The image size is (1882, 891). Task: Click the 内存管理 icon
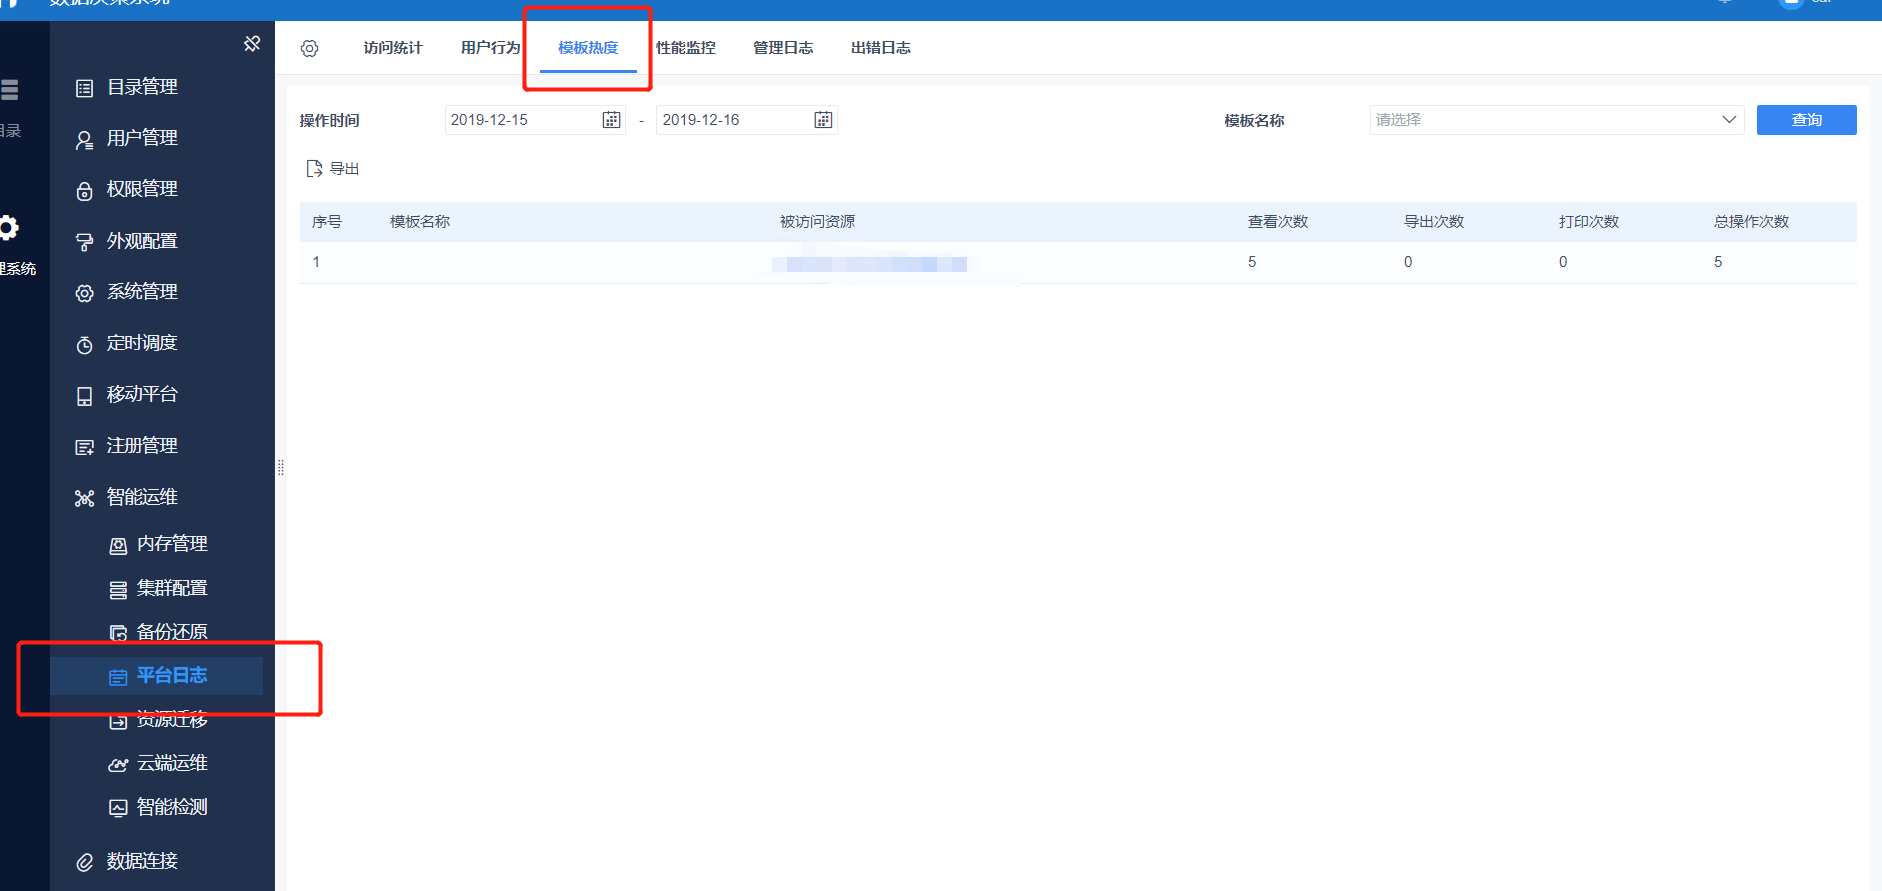[x=118, y=546]
